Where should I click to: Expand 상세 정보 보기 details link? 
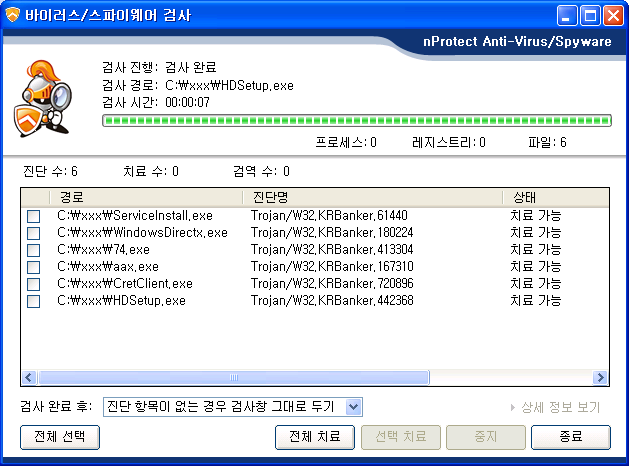555,407
